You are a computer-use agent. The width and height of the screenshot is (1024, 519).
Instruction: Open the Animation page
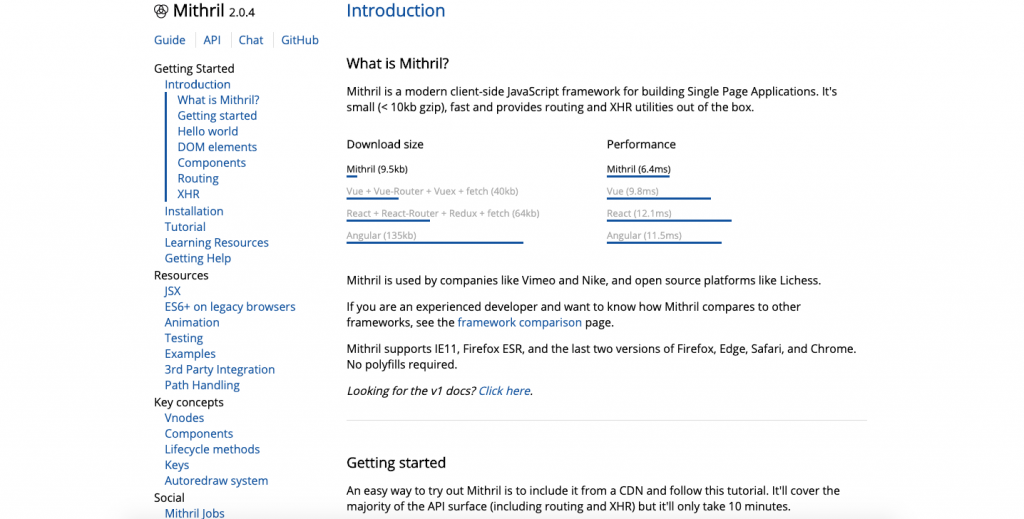pos(192,322)
